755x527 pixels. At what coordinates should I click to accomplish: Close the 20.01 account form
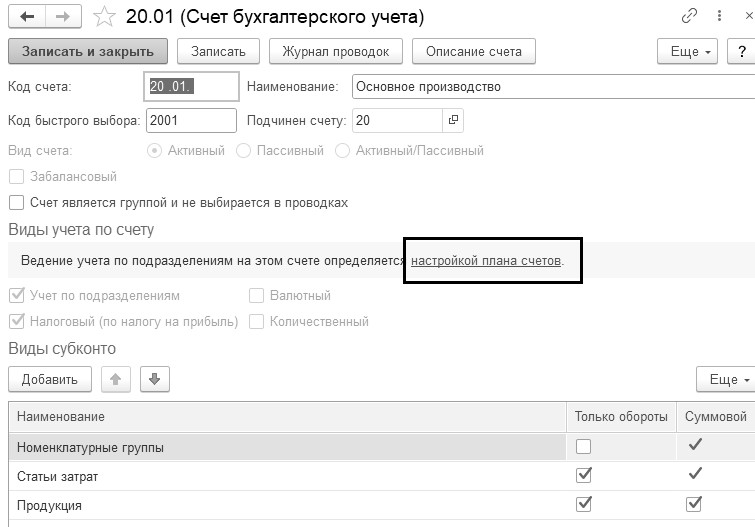[x=749, y=16]
